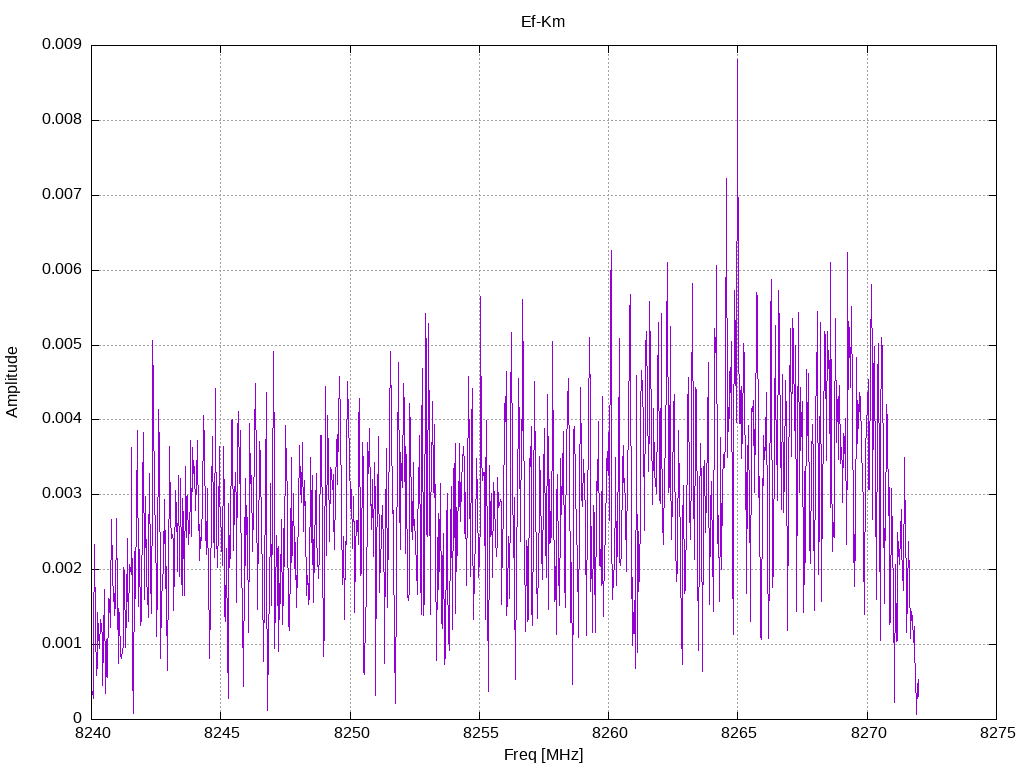The image size is (1024, 768).
Task: Select the Freq [MHz] x-axis label
Action: (x=543, y=755)
